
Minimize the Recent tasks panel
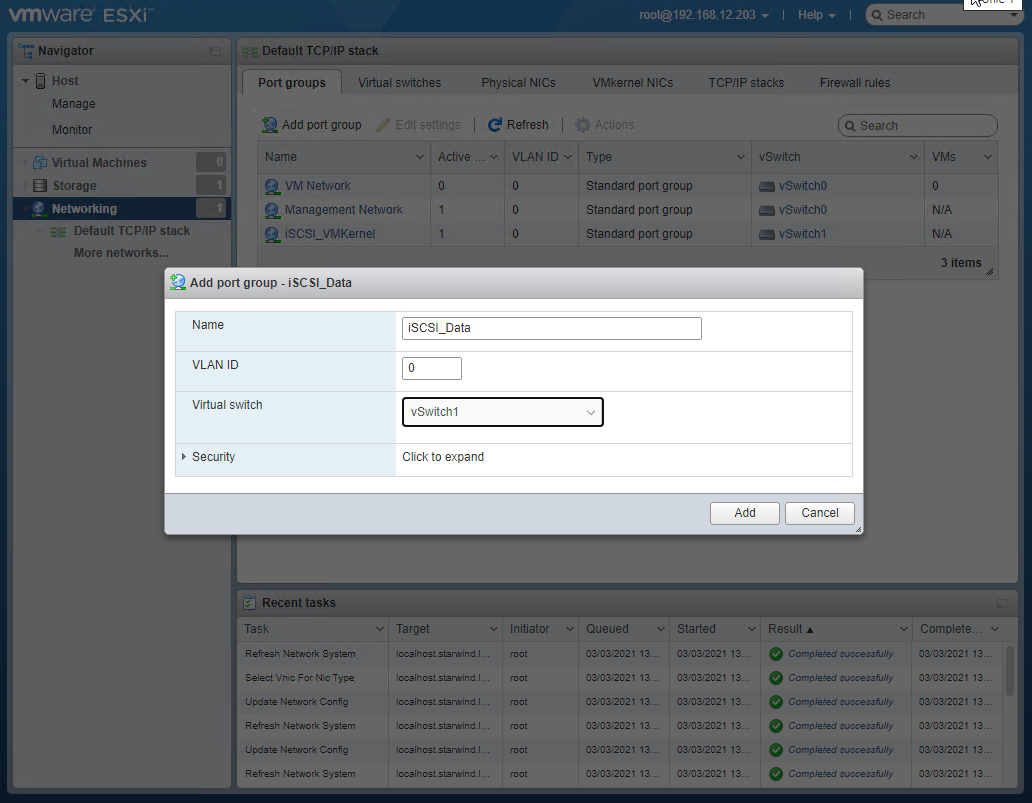[x=1002, y=604]
